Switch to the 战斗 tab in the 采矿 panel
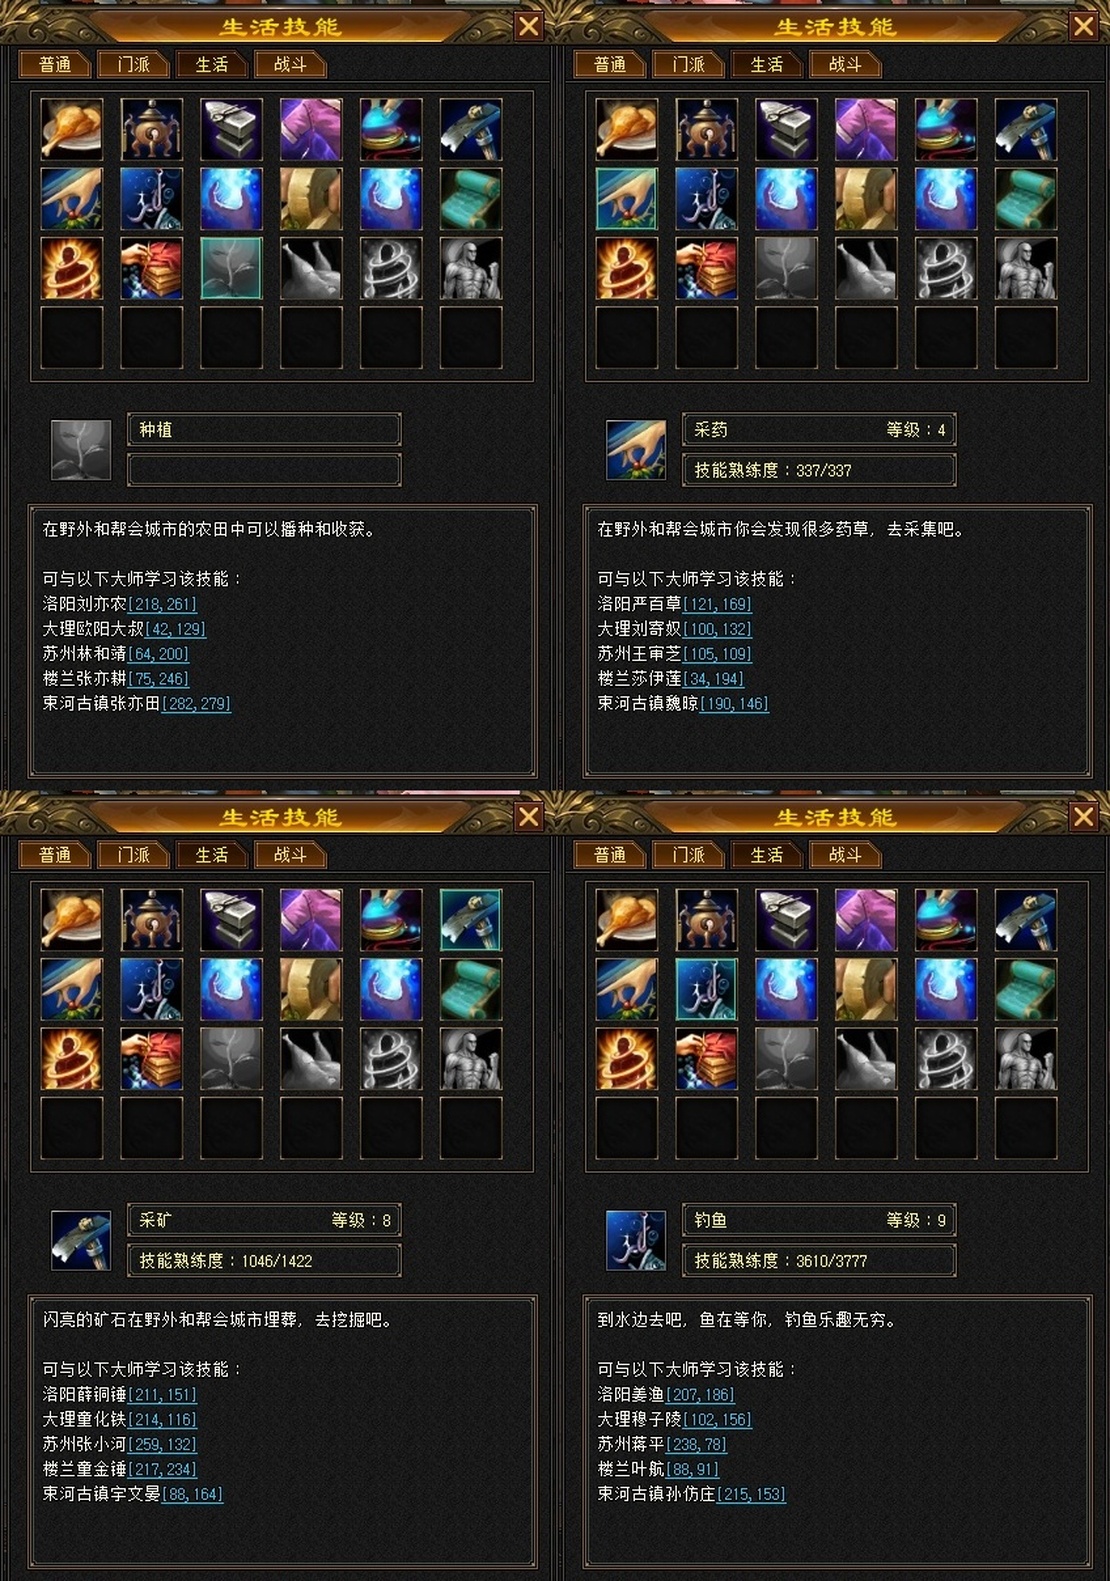 (x=291, y=855)
